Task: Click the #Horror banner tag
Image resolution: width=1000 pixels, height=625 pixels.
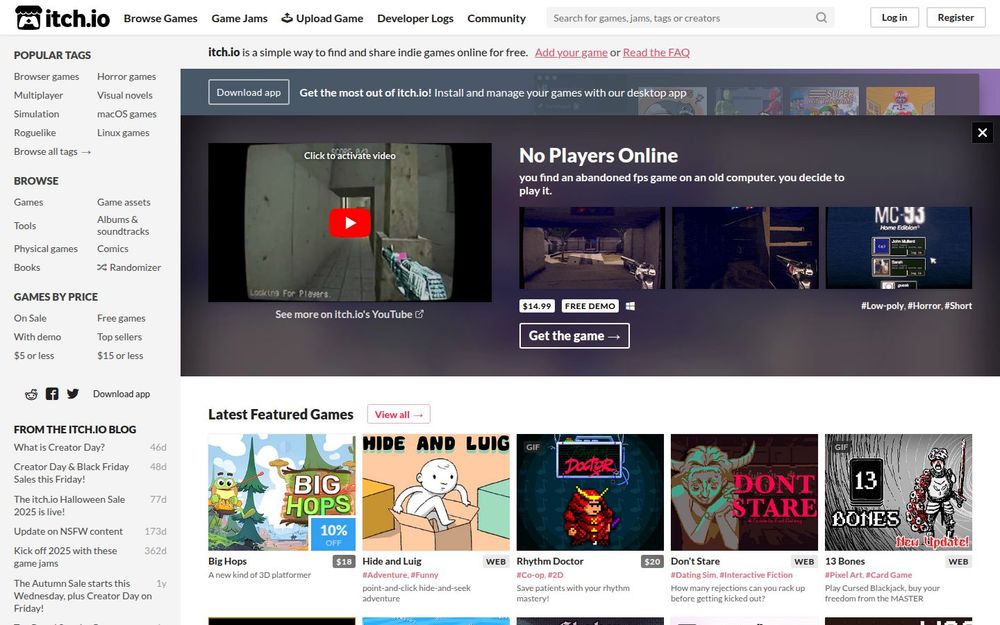Action: [925, 306]
